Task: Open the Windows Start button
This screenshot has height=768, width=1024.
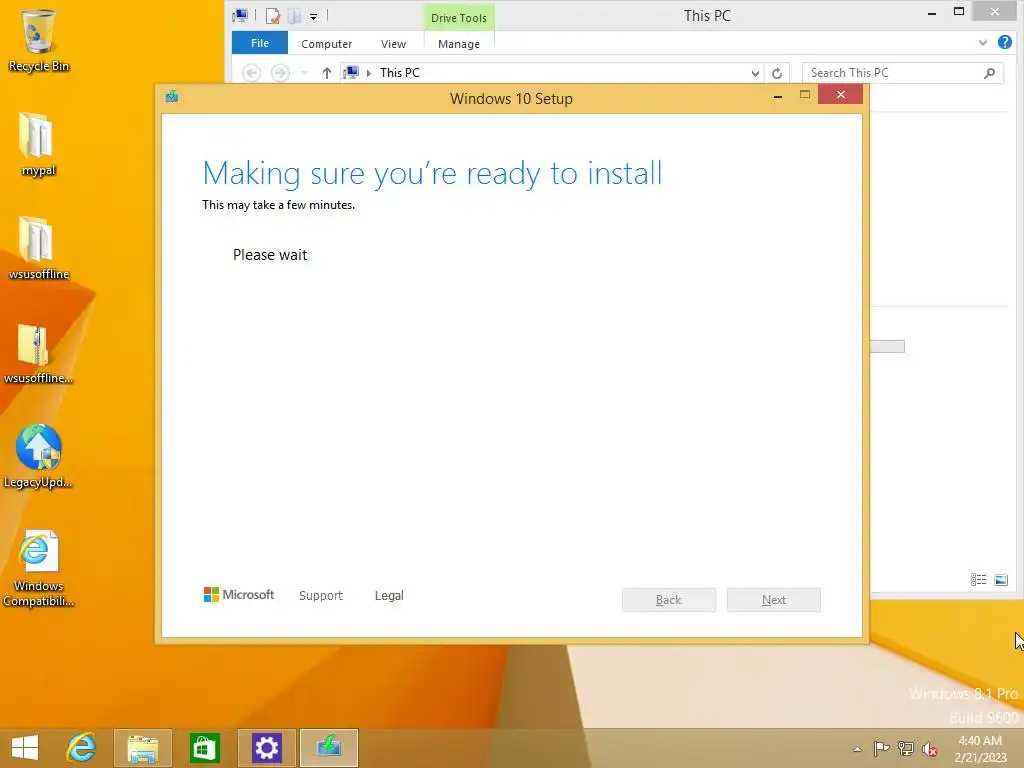Action: tap(25, 748)
